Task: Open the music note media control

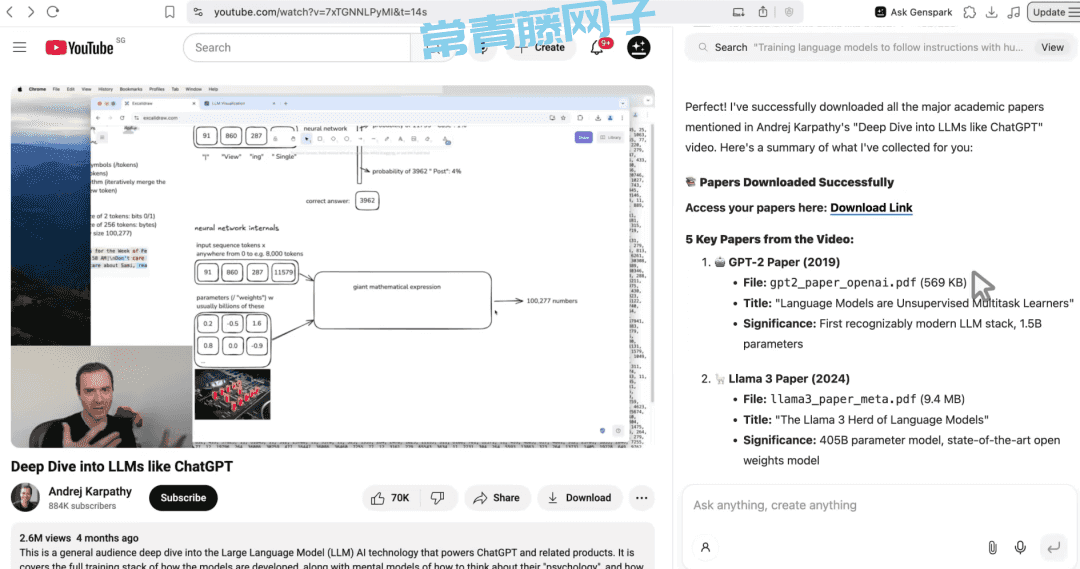Action: (x=1013, y=12)
